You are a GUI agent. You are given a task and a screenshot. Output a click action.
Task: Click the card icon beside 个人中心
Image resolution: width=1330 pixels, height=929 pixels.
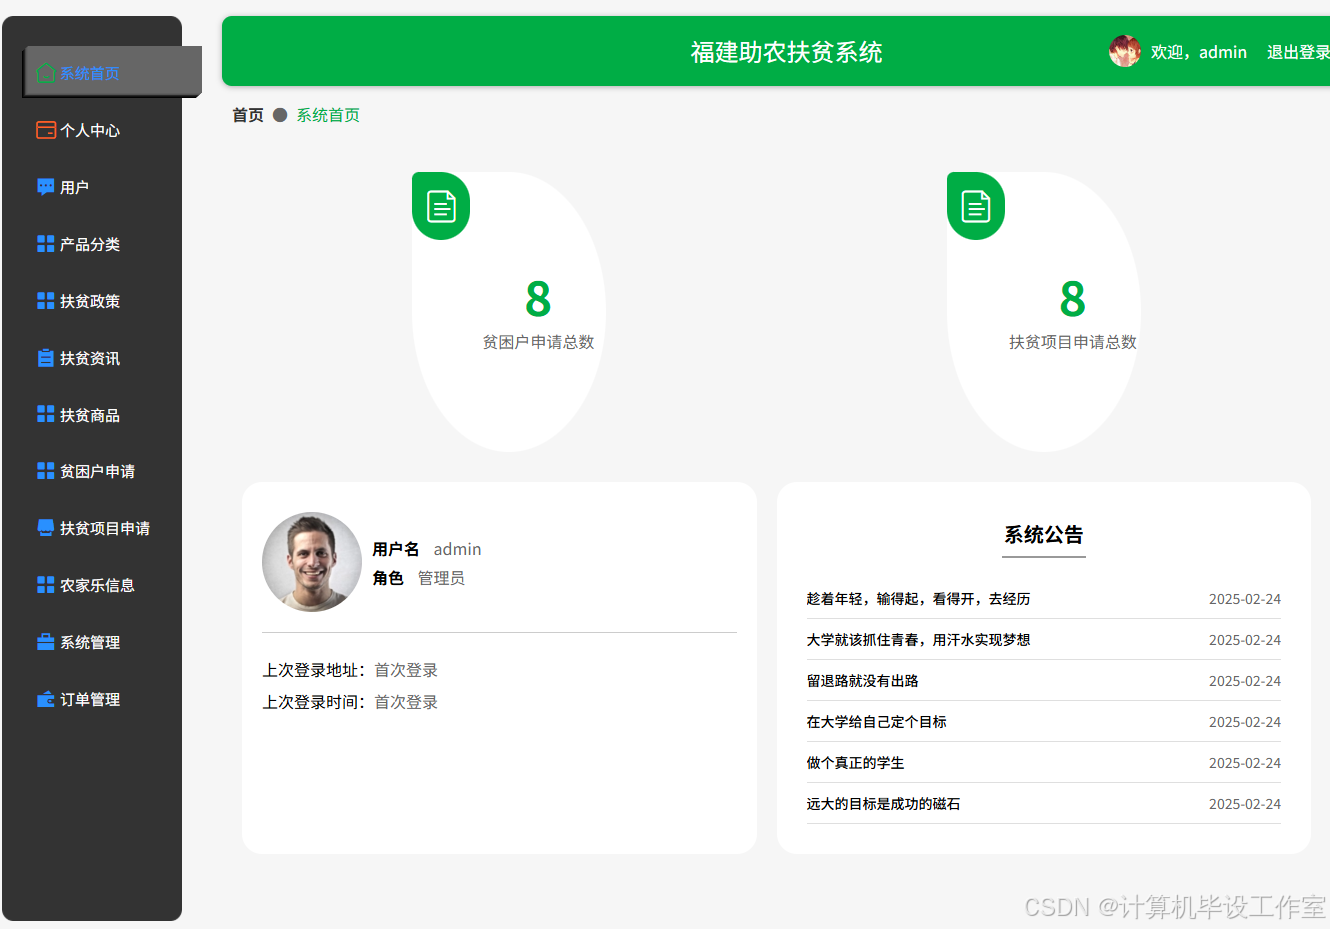pyautogui.click(x=45, y=130)
